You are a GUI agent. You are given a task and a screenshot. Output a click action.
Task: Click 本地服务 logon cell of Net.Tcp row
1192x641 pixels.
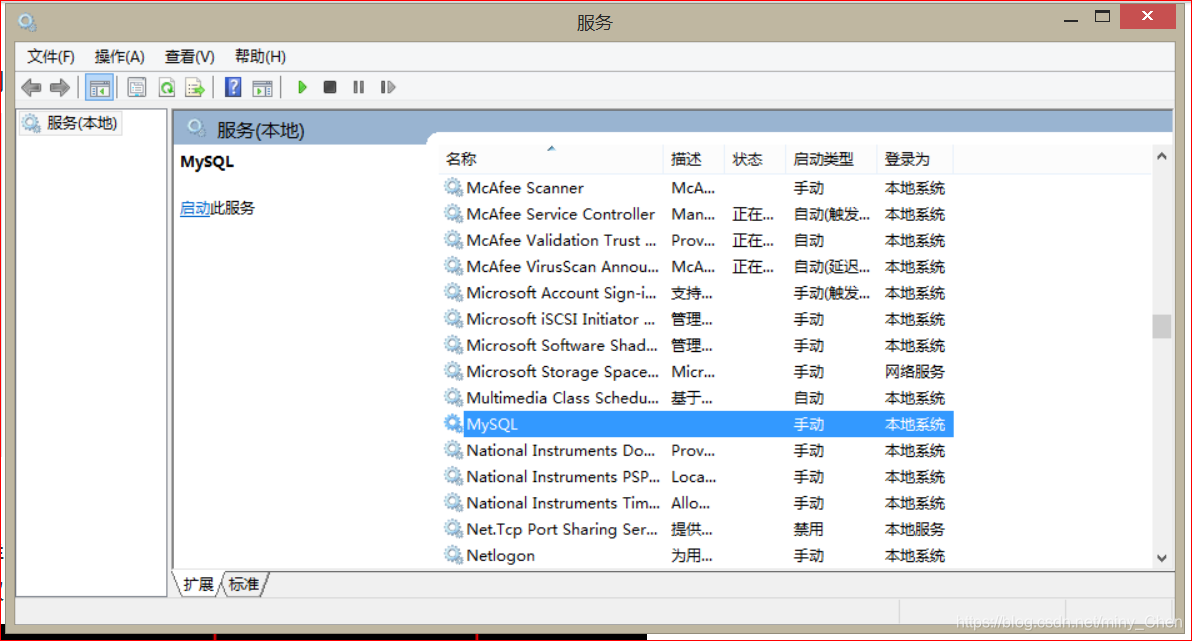click(x=915, y=529)
